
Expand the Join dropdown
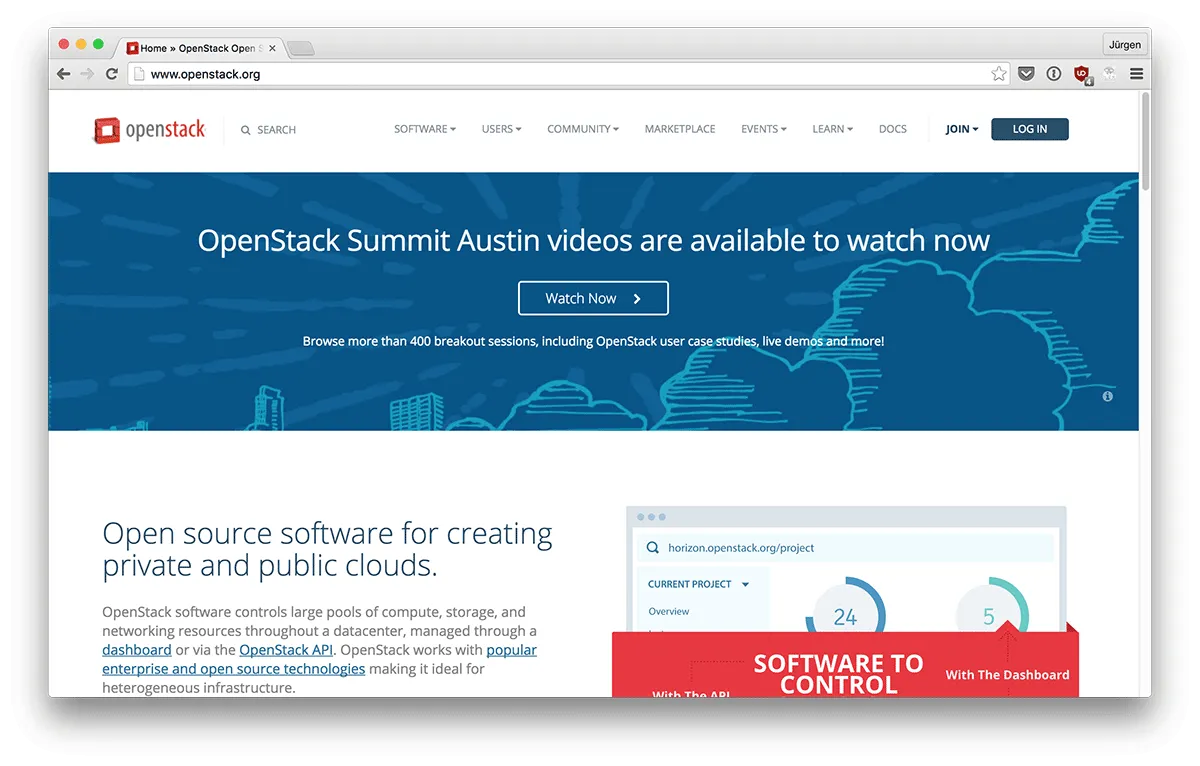962,129
